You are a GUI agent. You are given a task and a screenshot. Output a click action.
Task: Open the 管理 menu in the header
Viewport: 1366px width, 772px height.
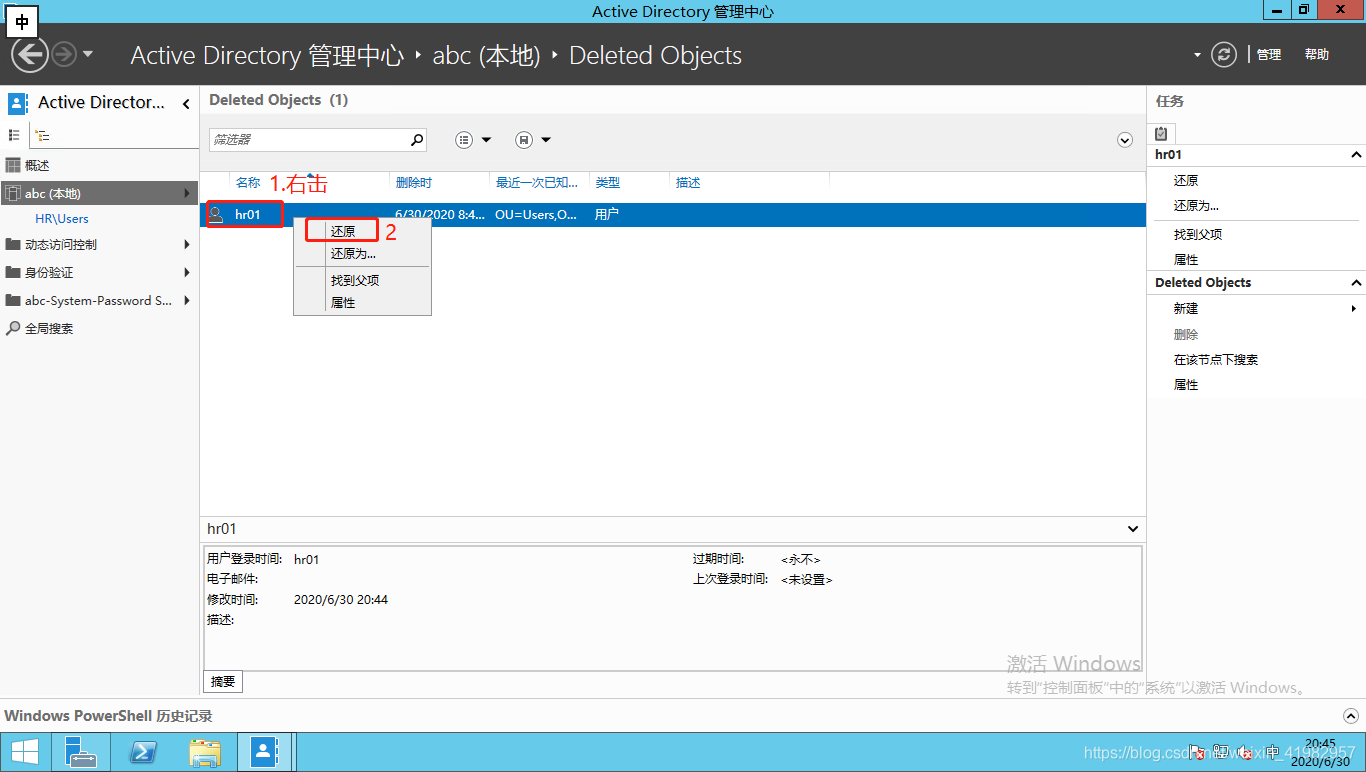tap(1269, 55)
